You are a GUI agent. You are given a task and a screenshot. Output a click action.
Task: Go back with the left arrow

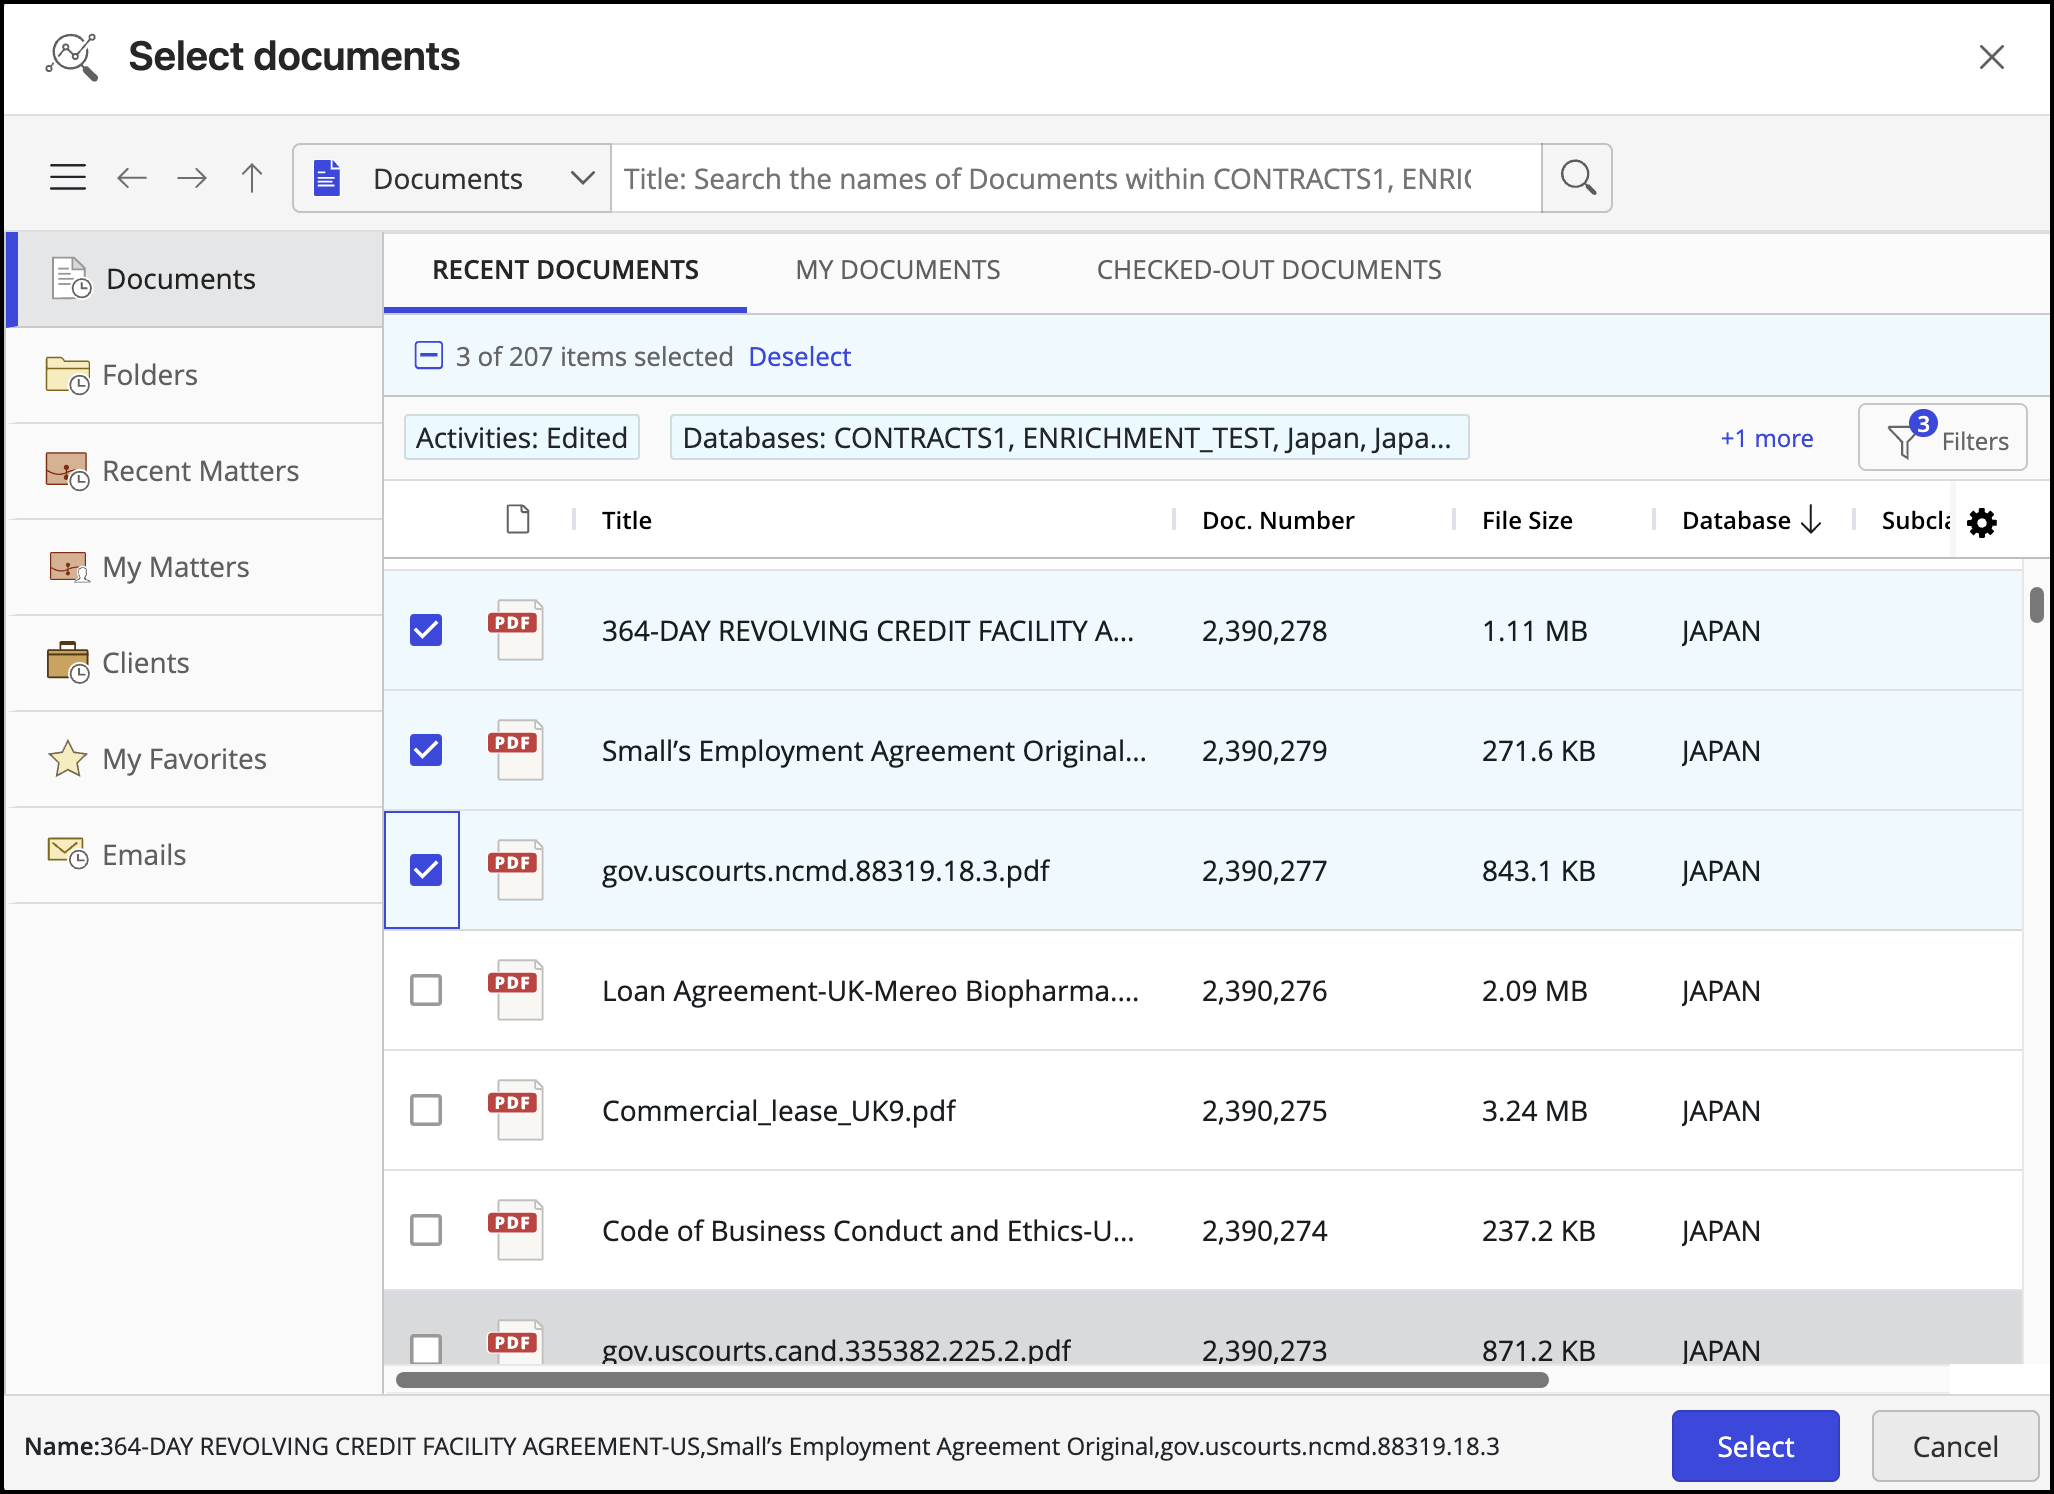[131, 178]
